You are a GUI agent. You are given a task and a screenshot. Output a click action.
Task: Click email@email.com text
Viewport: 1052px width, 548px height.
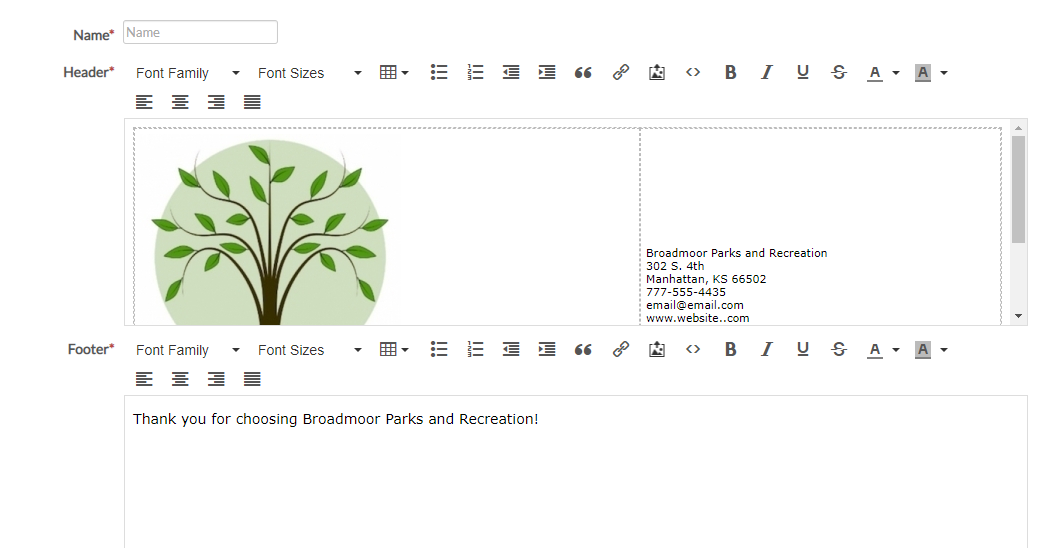point(694,305)
